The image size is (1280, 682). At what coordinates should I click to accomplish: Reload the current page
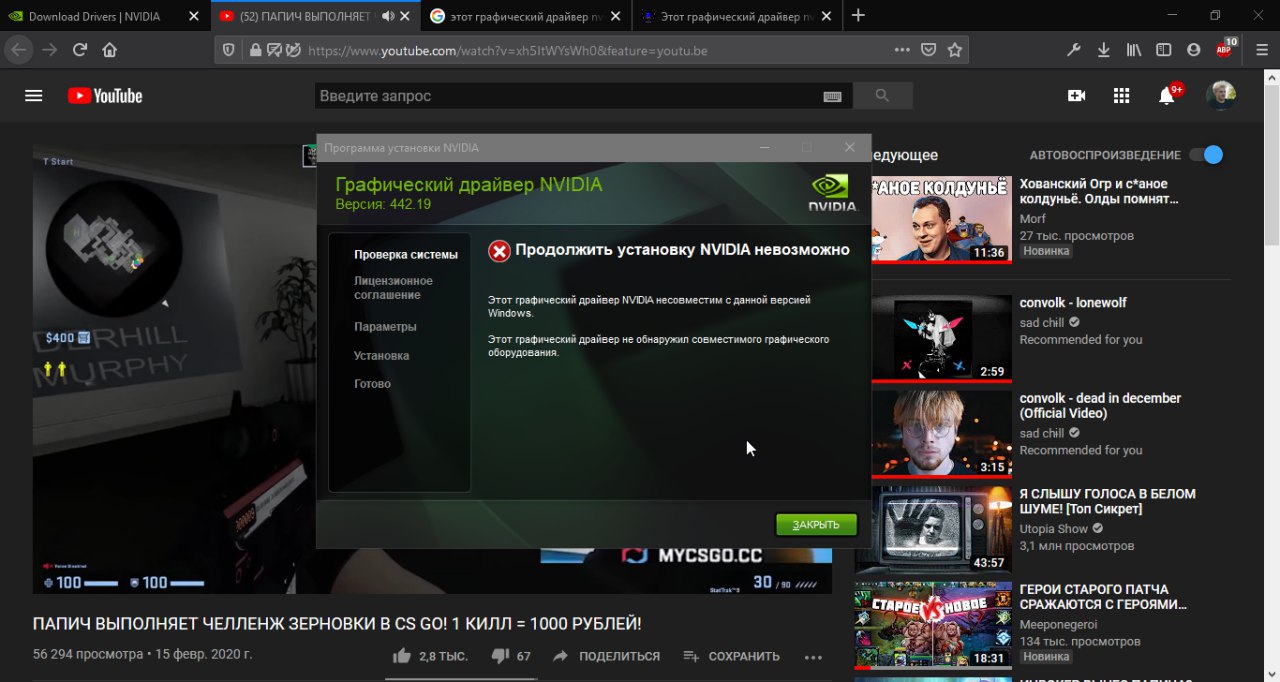(80, 49)
